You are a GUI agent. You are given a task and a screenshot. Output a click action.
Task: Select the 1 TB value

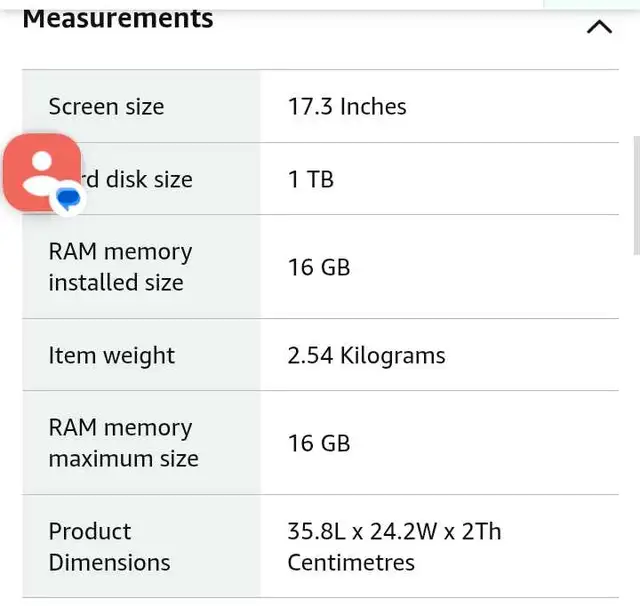point(311,180)
